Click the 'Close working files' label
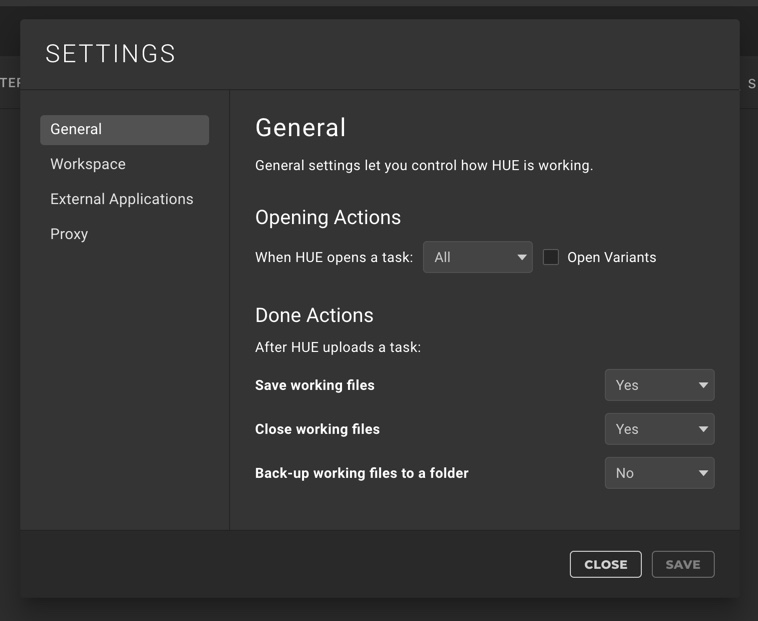Image resolution: width=758 pixels, height=621 pixels. [318, 429]
